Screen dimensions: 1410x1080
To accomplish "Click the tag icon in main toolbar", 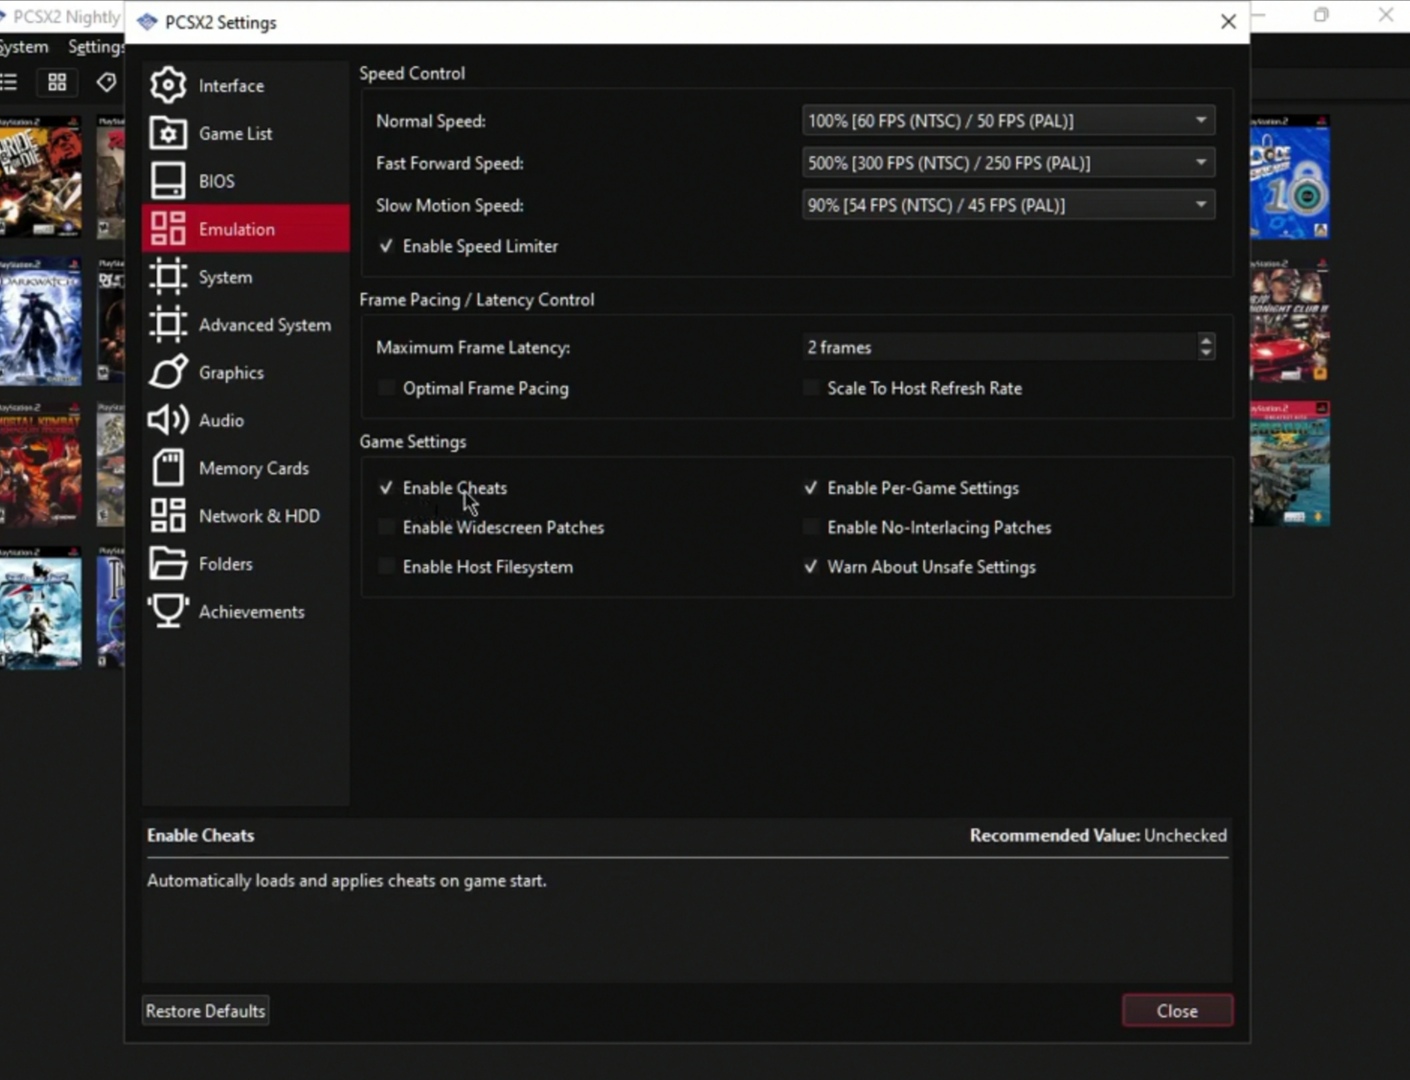I will pyautogui.click(x=106, y=82).
